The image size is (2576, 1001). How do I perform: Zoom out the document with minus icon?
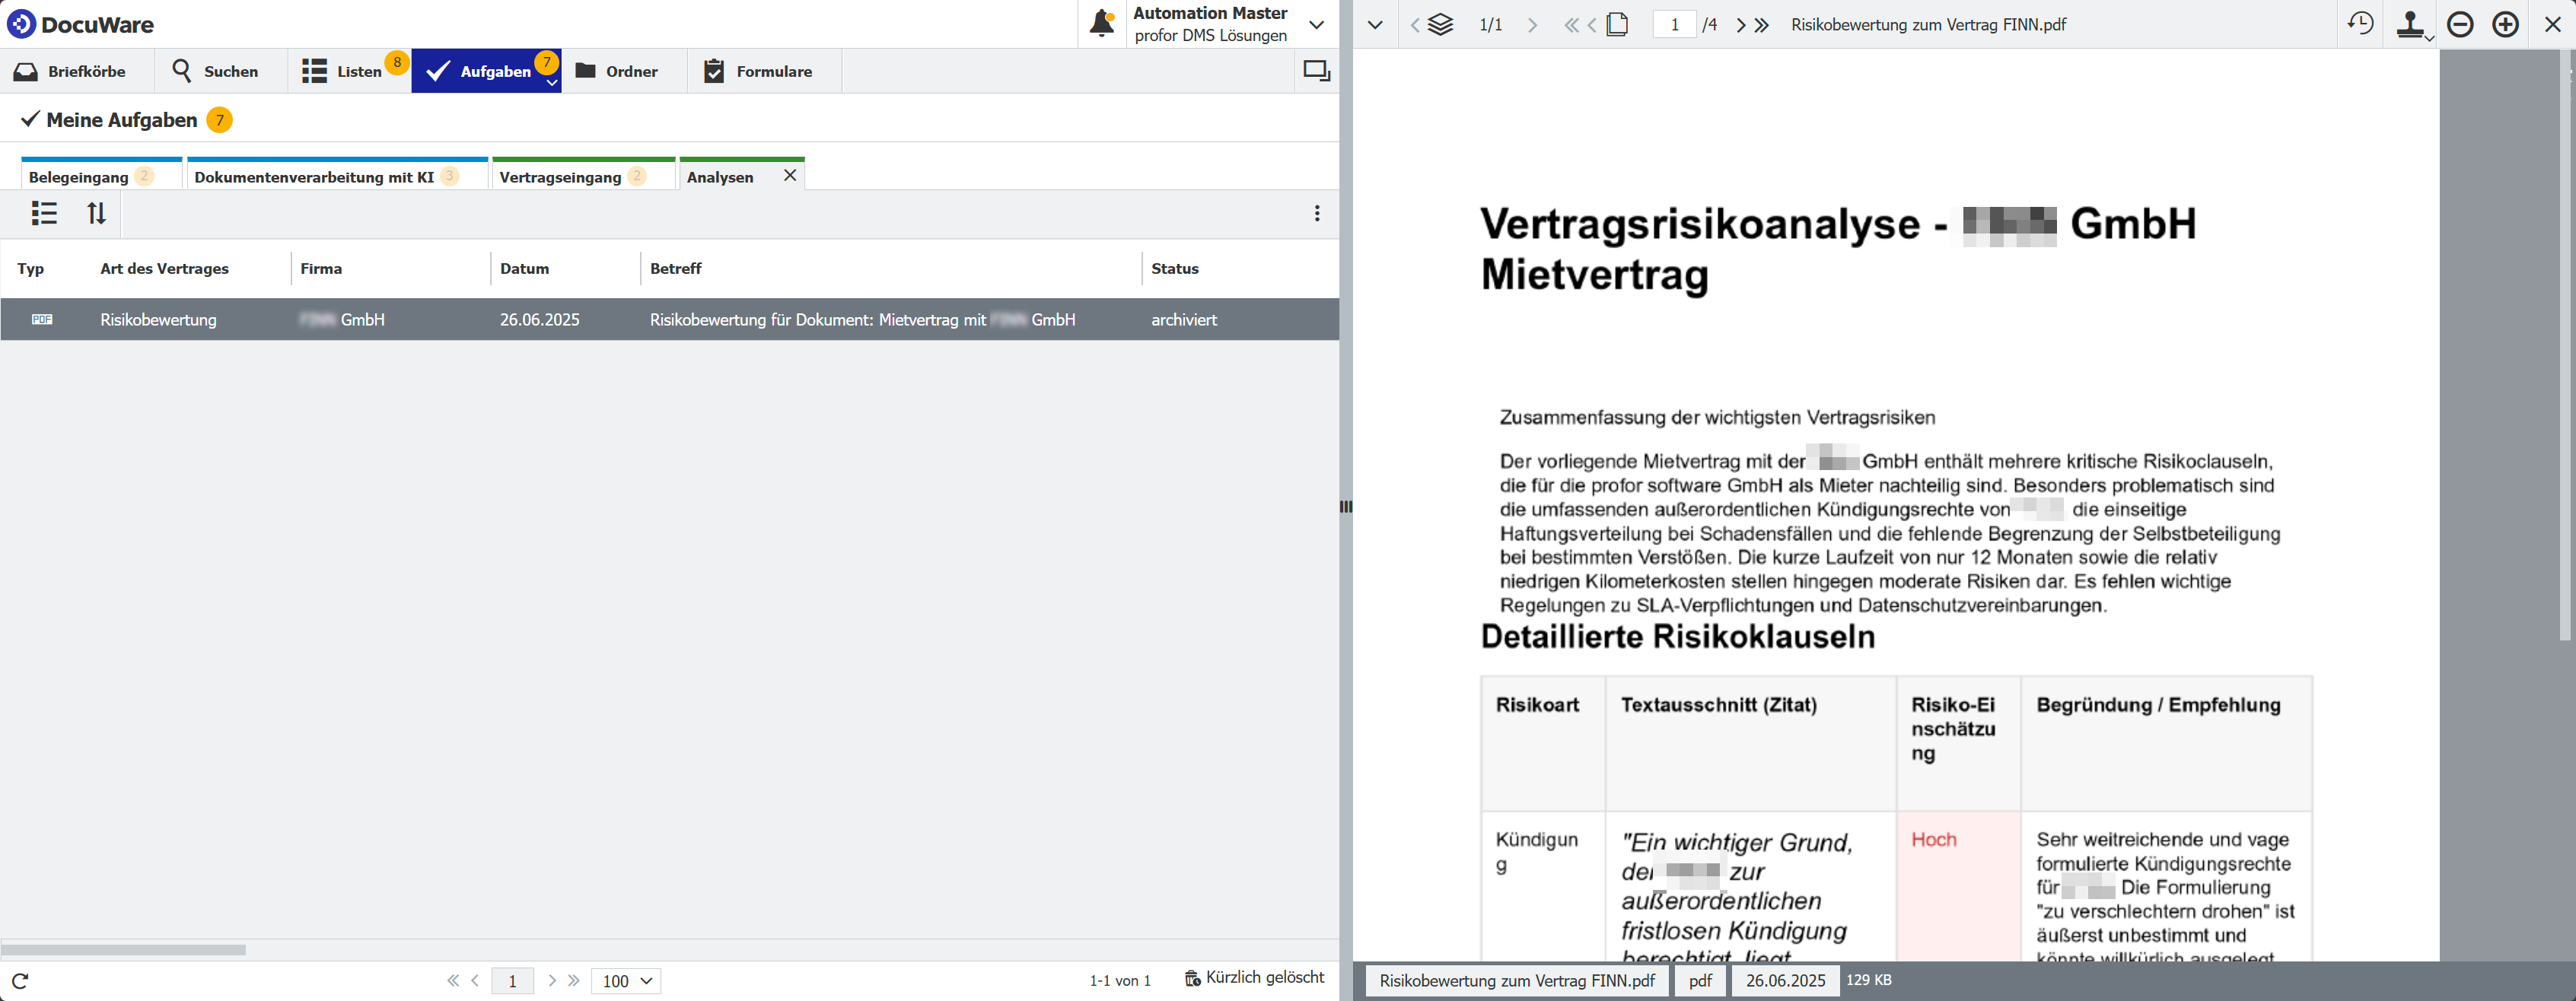(2460, 24)
